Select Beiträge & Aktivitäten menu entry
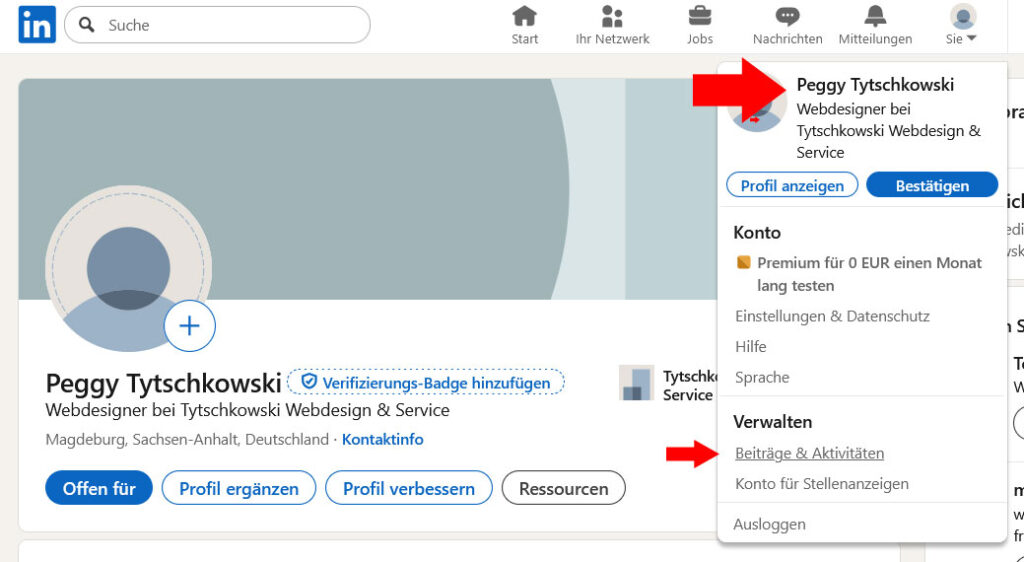1024x562 pixels. [809, 453]
